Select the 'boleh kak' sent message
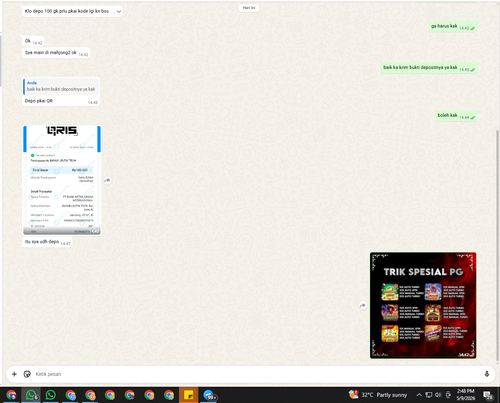 point(456,116)
